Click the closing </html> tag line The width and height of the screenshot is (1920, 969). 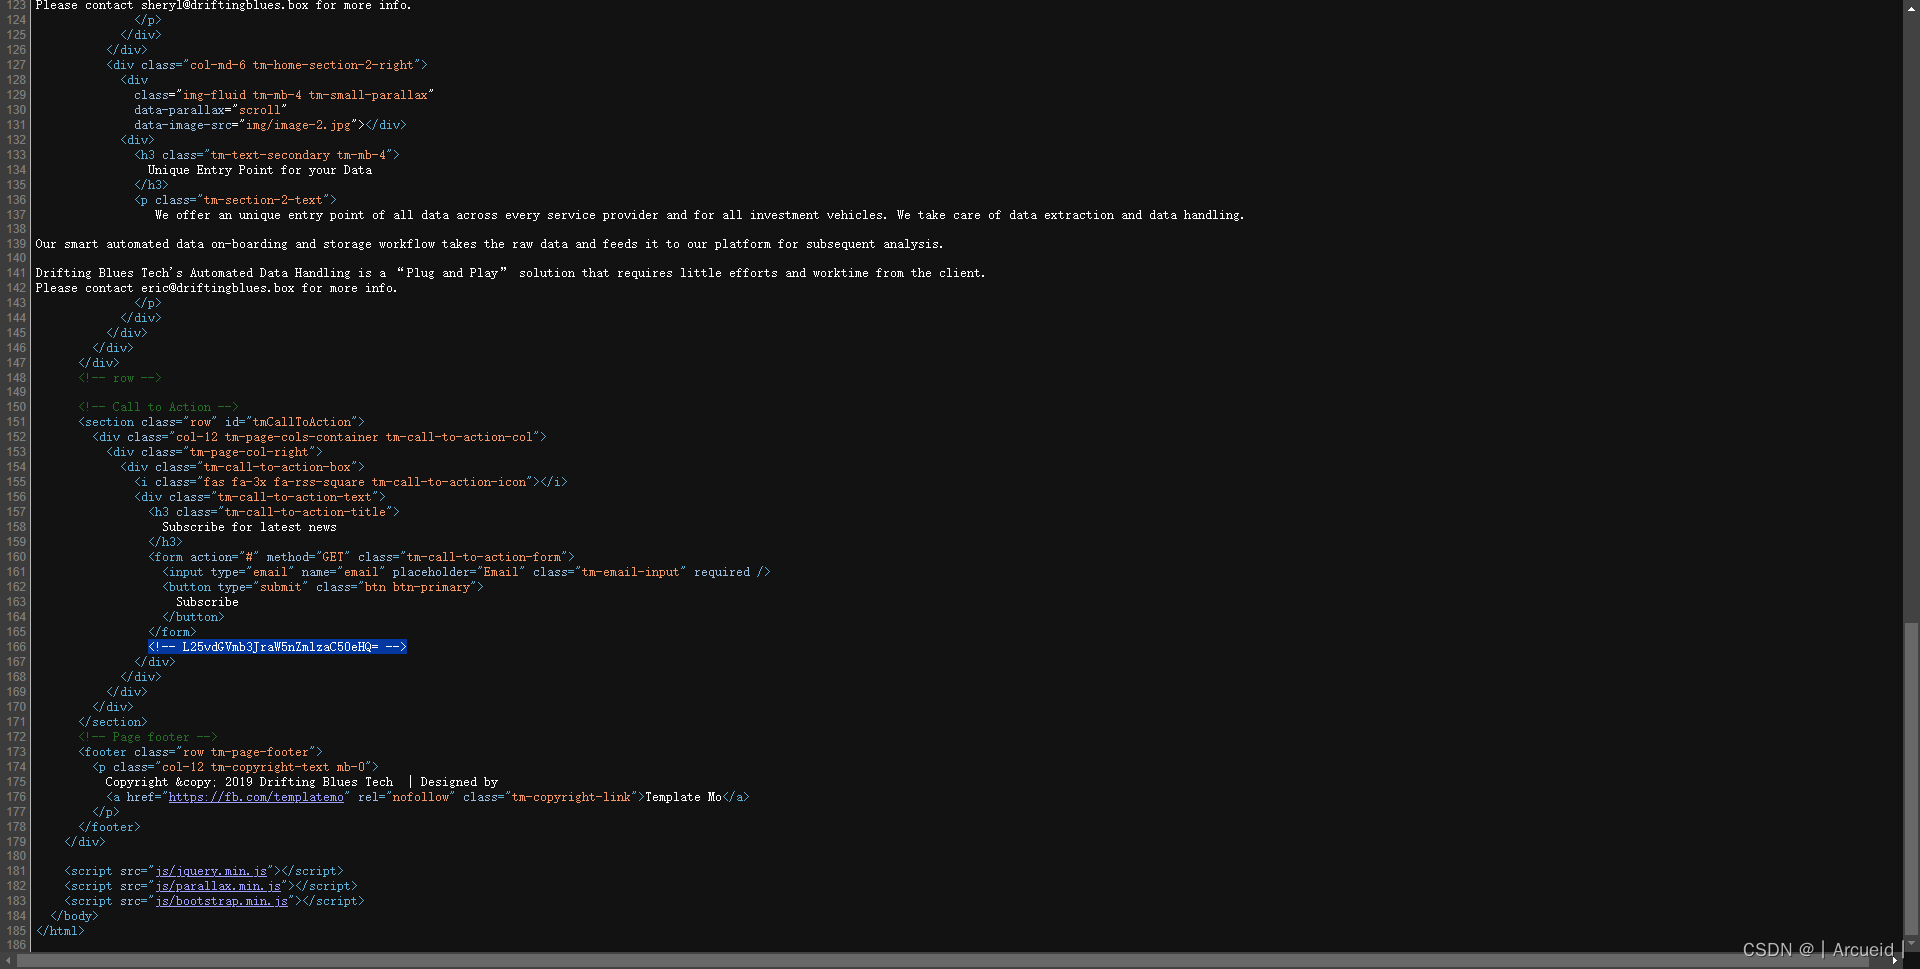pyautogui.click(x=60, y=931)
